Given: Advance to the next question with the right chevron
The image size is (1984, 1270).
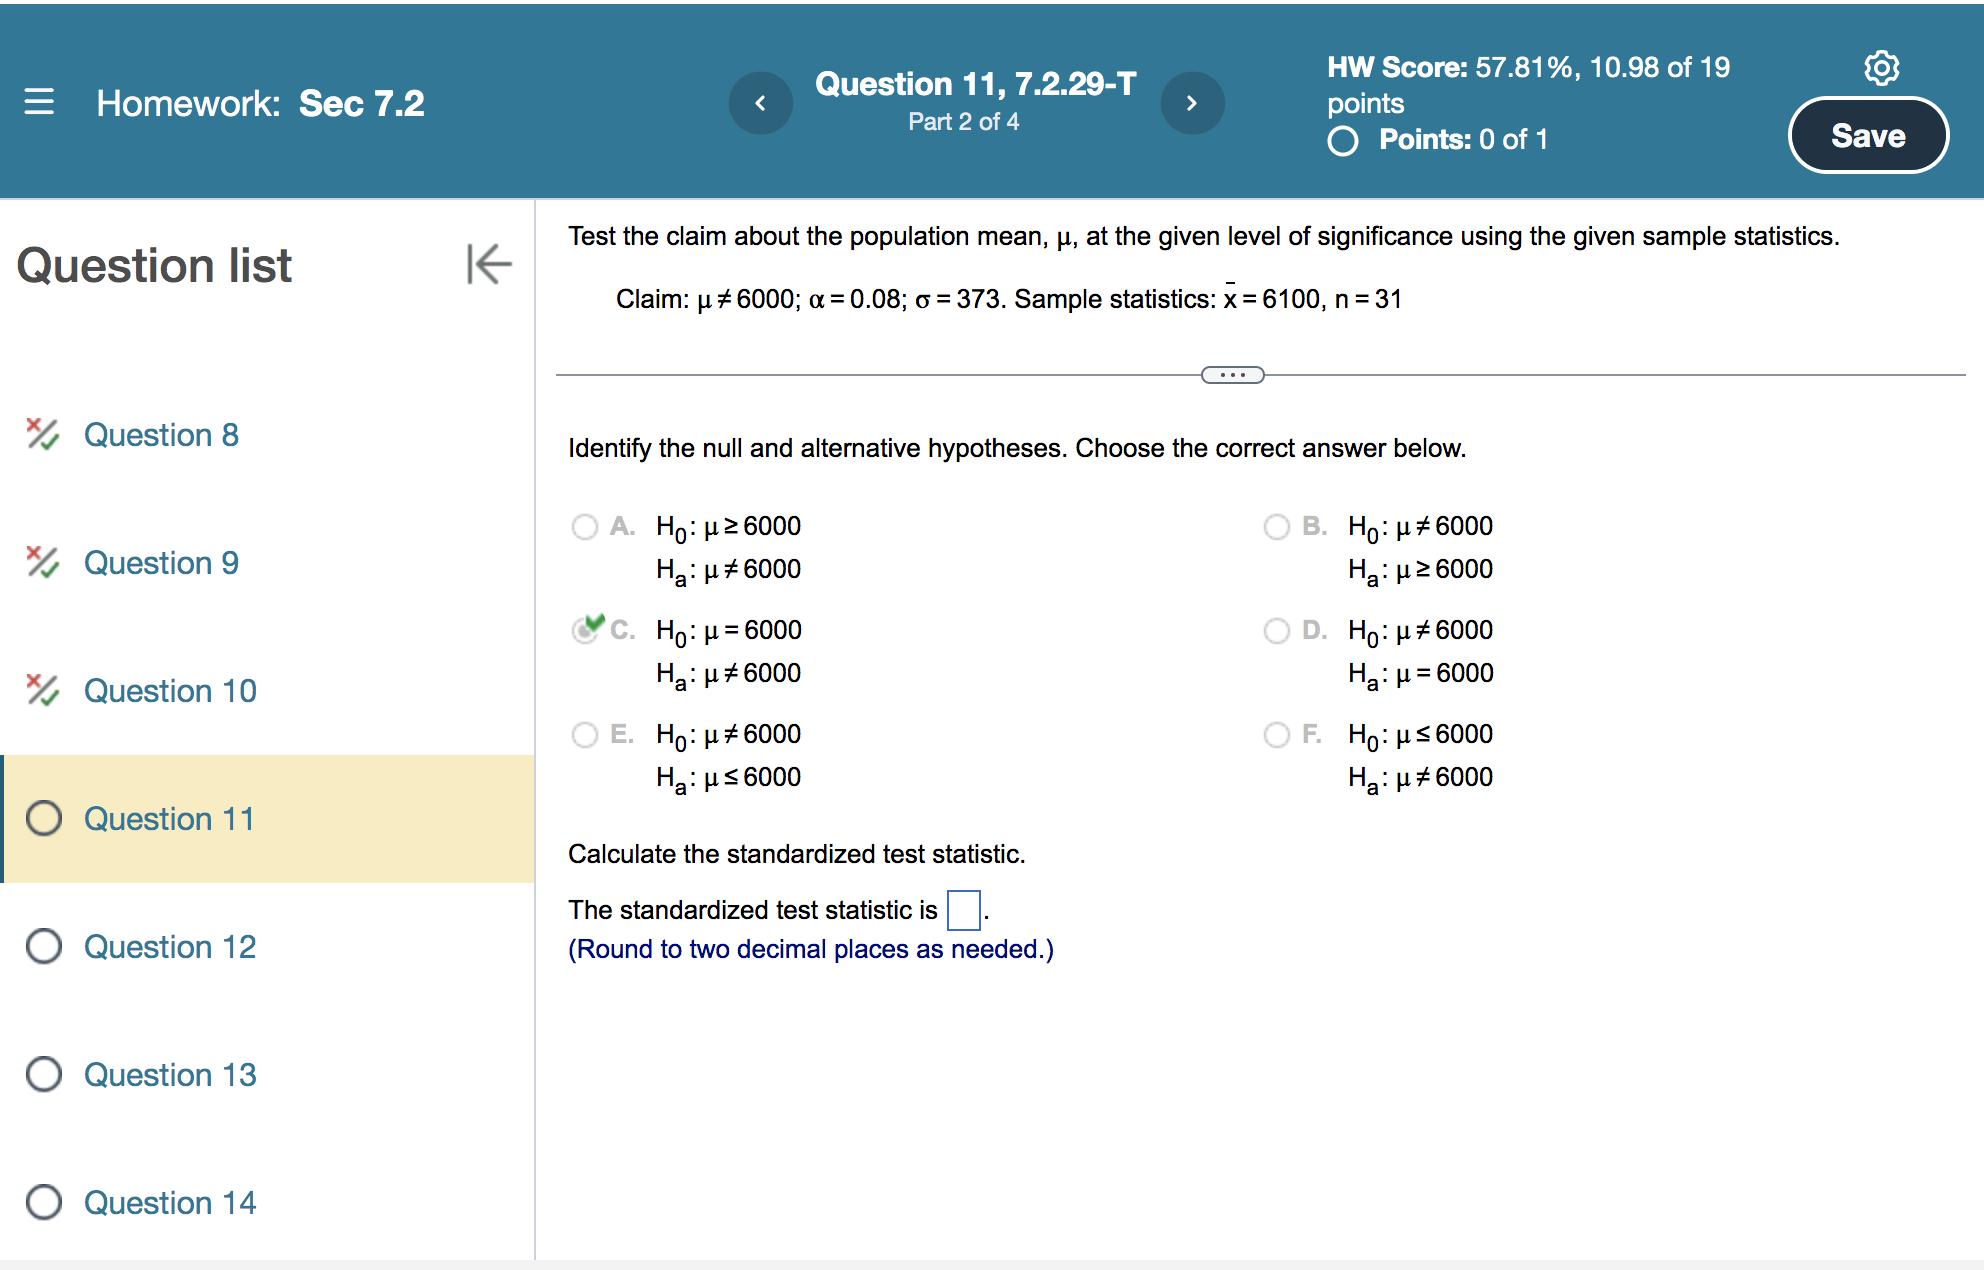Looking at the screenshot, I should [1193, 103].
